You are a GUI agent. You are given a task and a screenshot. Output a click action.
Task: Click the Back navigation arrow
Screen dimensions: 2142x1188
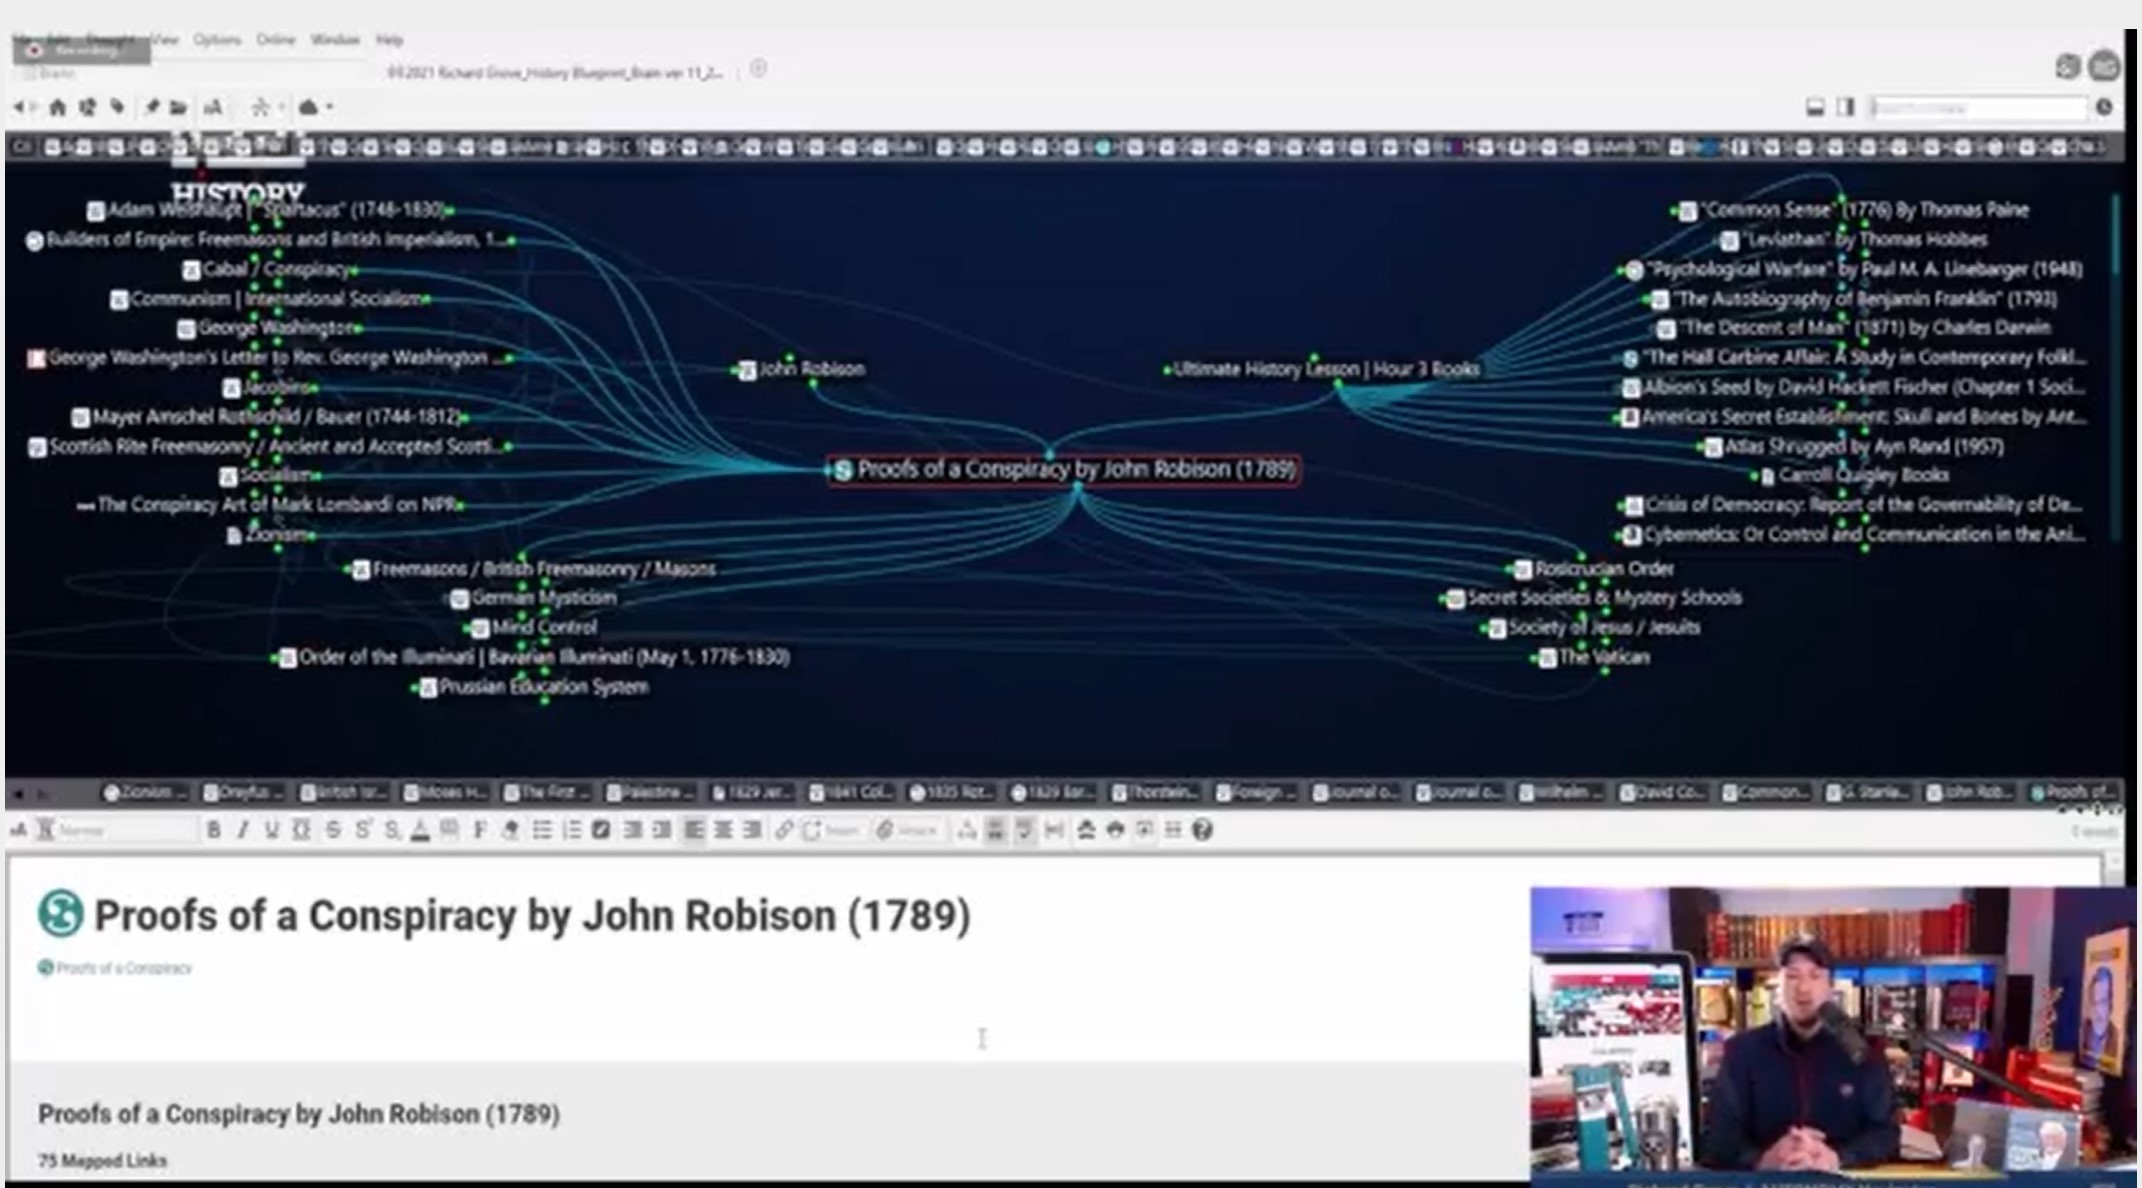click(x=19, y=107)
